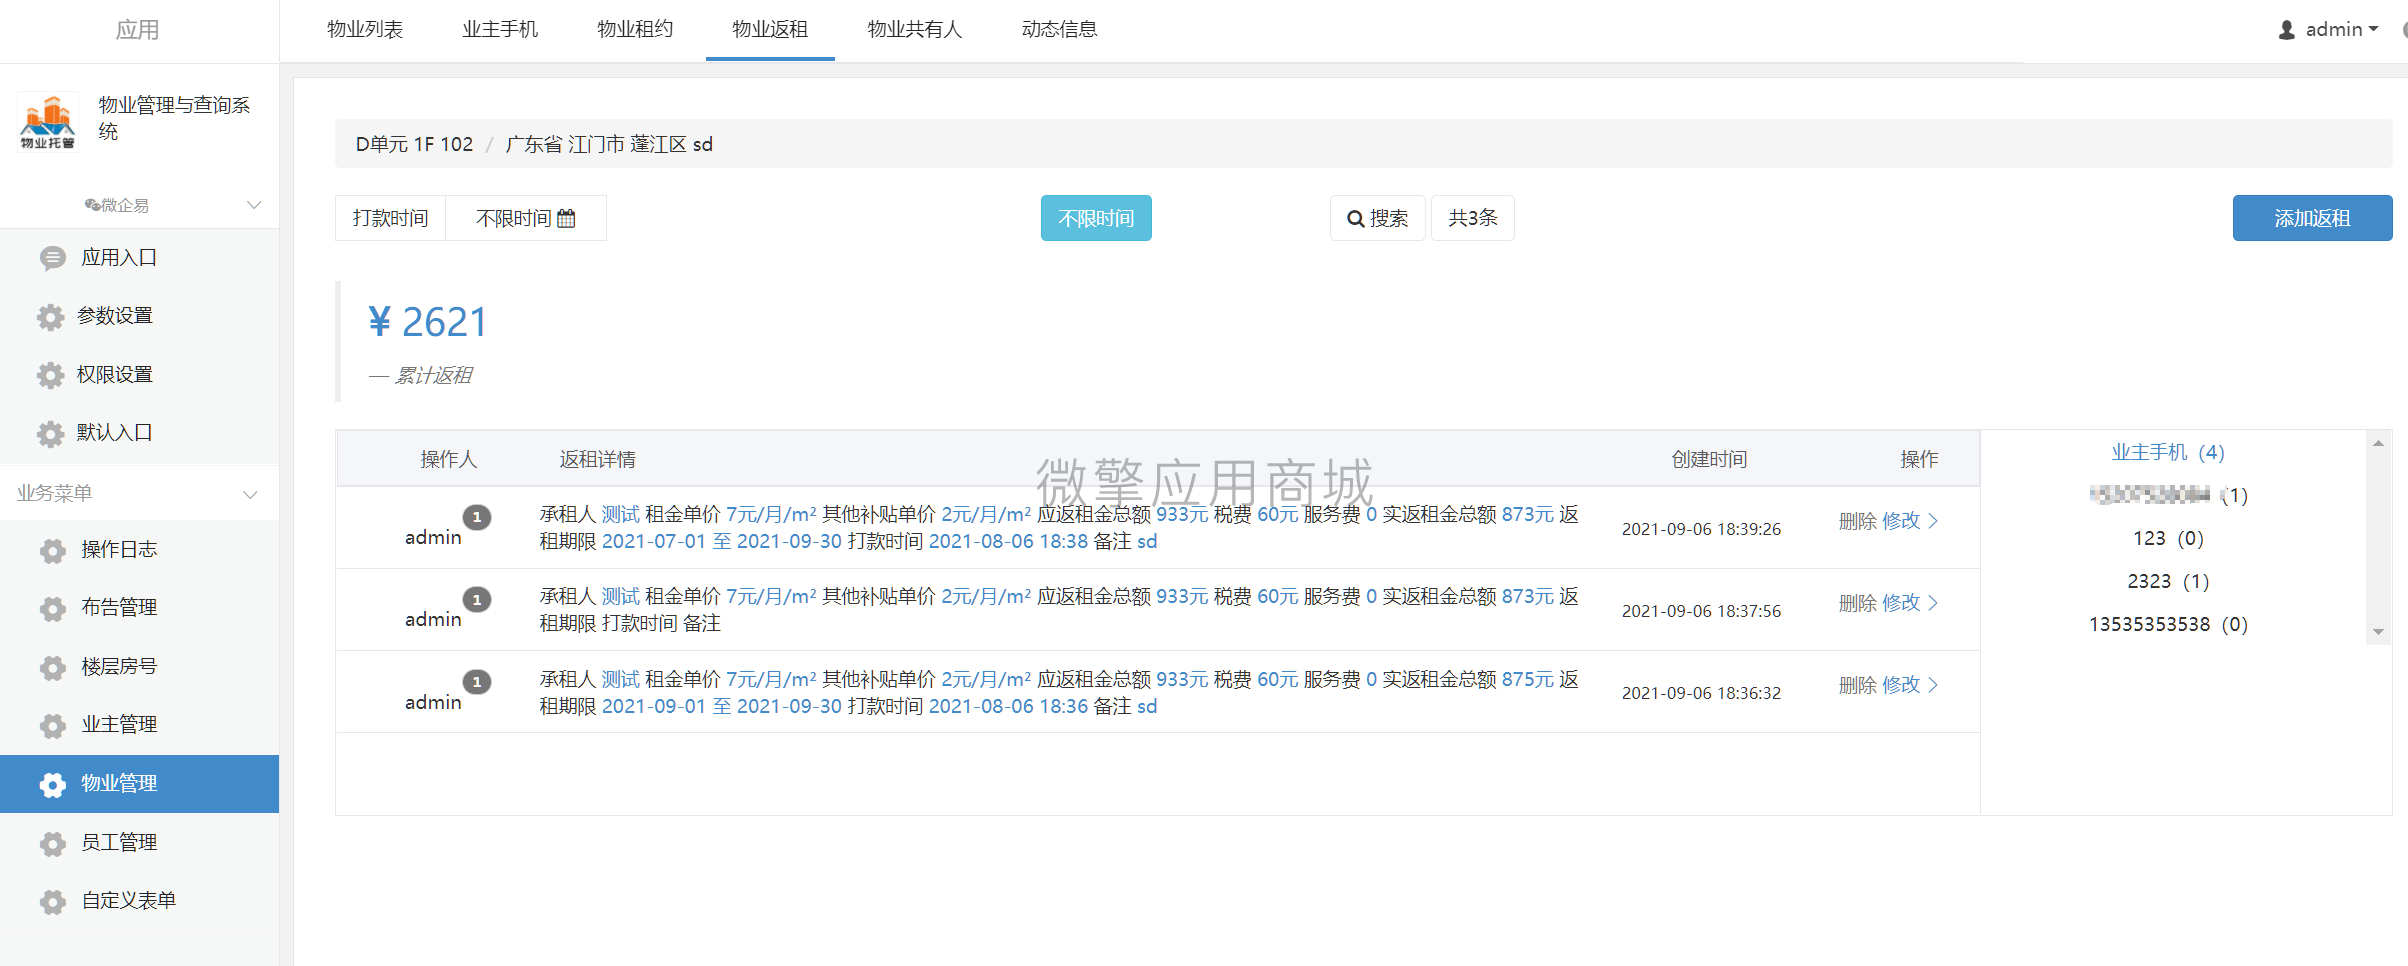Switch to the 物业共有人 tab
Image resolution: width=2408 pixels, height=966 pixels.
(915, 29)
